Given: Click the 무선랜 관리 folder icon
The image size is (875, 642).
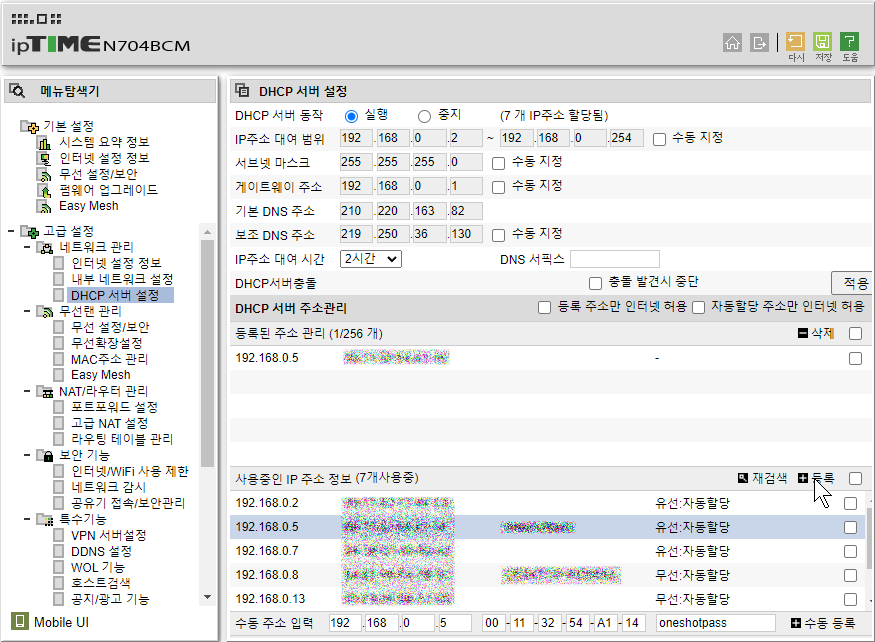Looking at the screenshot, I should click(45, 311).
